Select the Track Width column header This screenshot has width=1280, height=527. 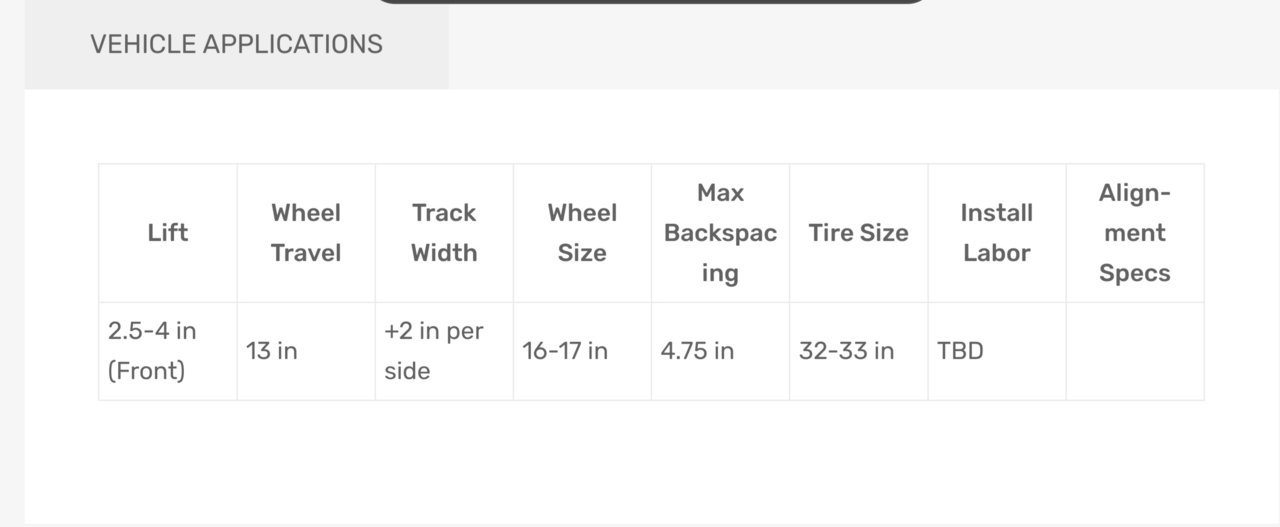tap(444, 233)
